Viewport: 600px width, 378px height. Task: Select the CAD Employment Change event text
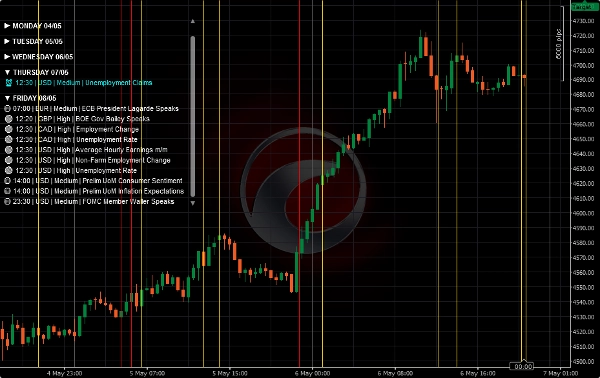[x=77, y=129]
